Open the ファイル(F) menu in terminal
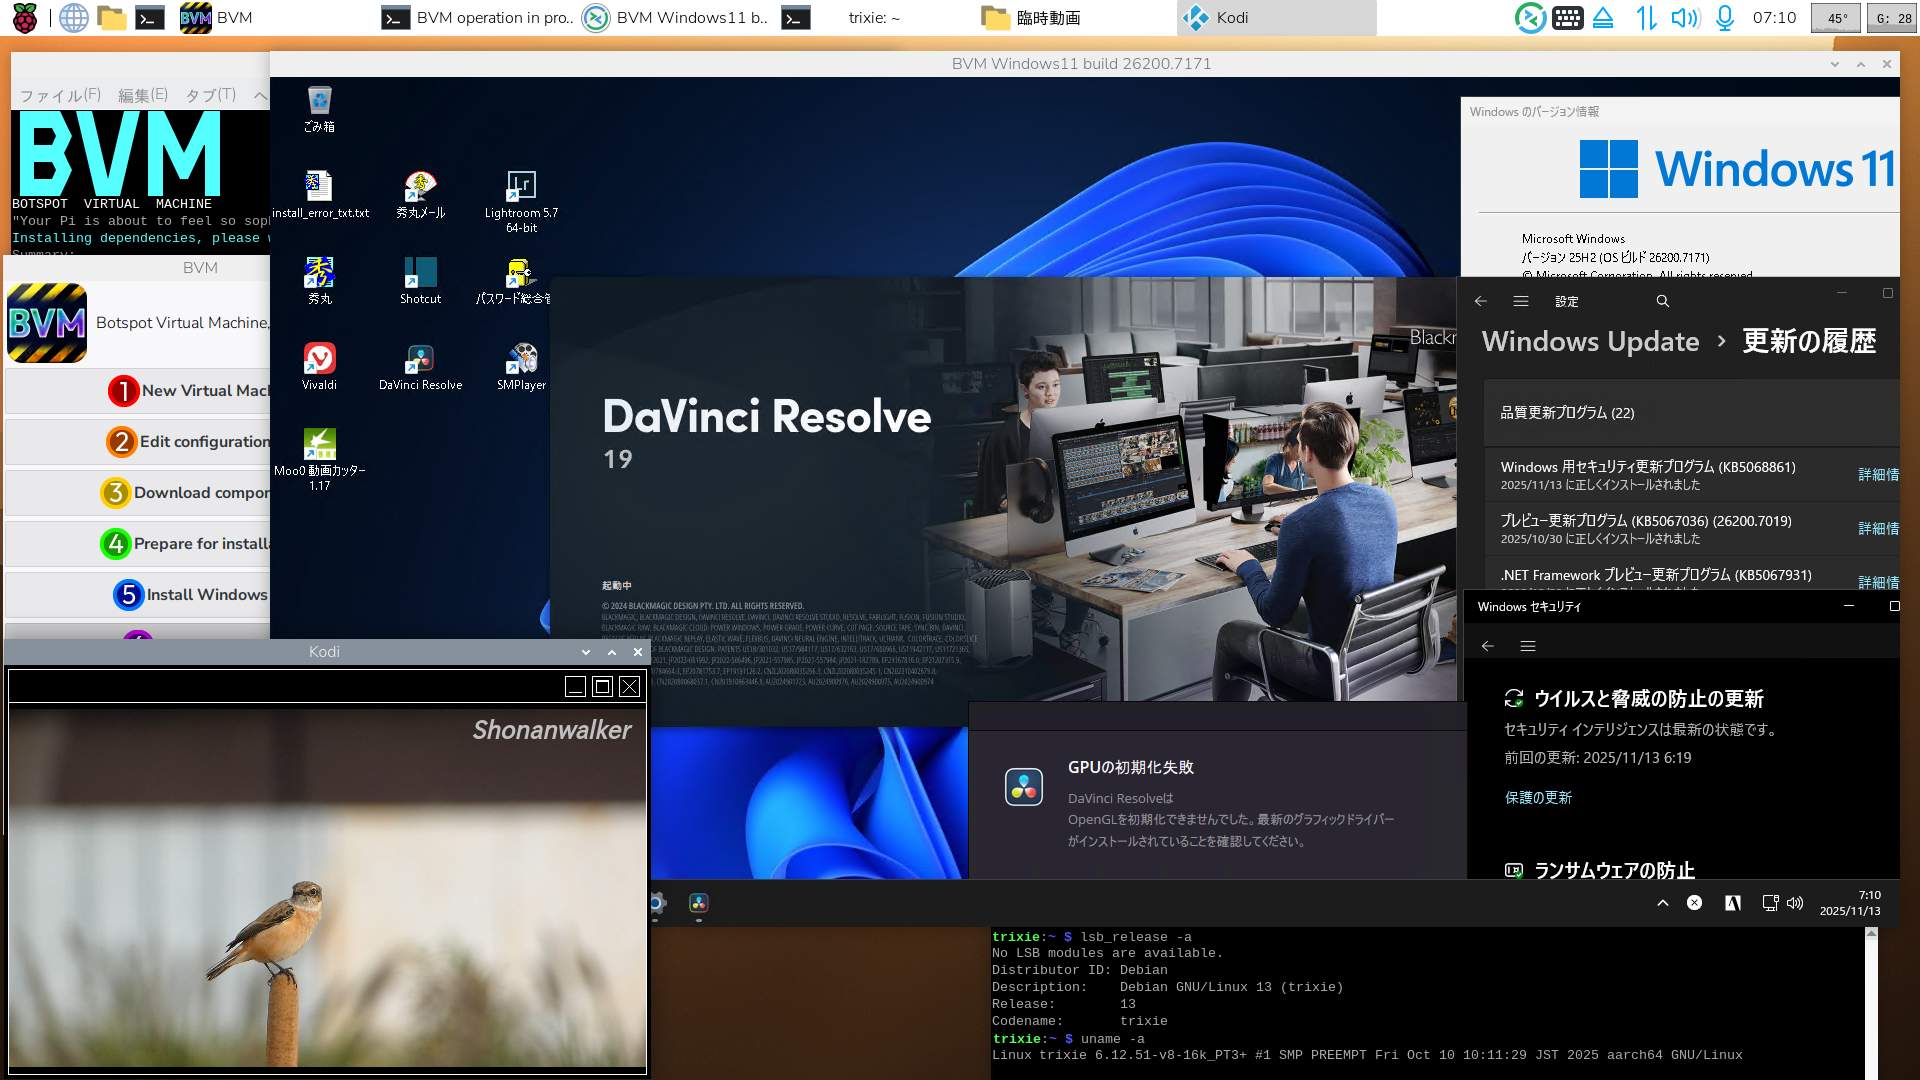Viewport: 1920px width, 1080px height. pyautogui.click(x=60, y=95)
